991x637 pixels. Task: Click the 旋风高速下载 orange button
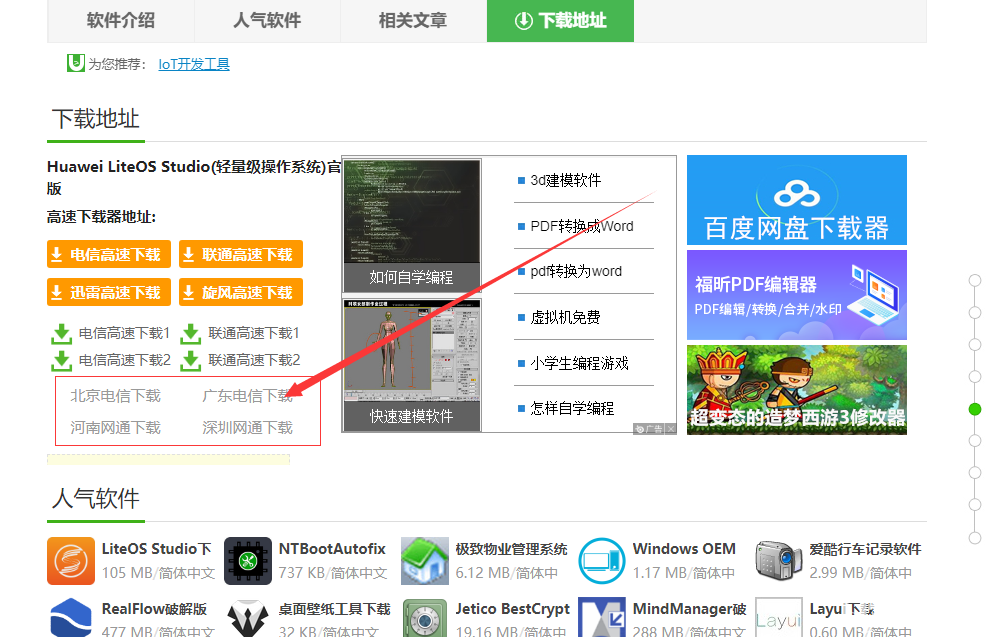[x=241, y=293]
